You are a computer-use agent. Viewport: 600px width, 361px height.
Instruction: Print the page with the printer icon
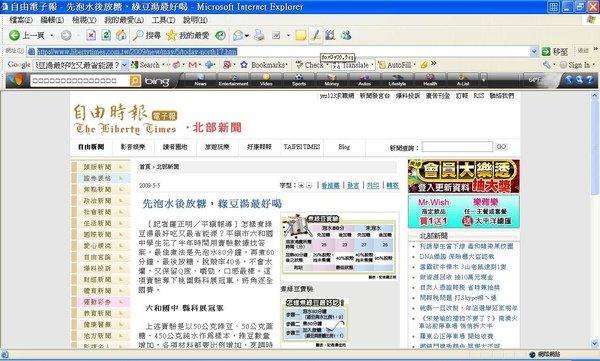point(259,36)
